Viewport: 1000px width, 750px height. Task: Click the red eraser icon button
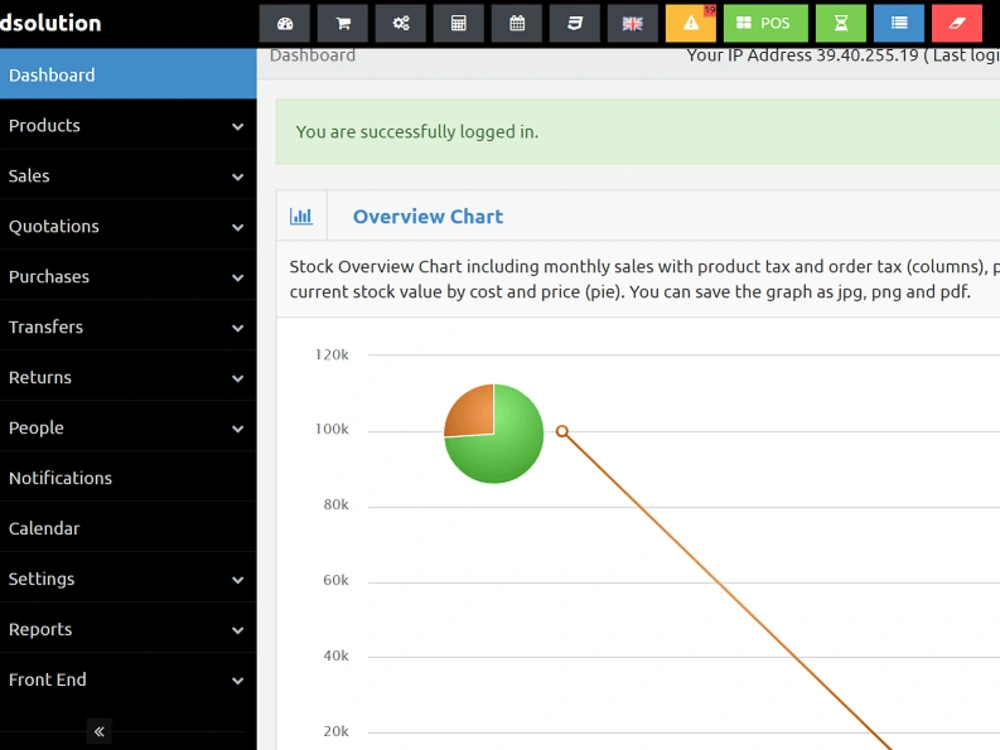pos(957,24)
